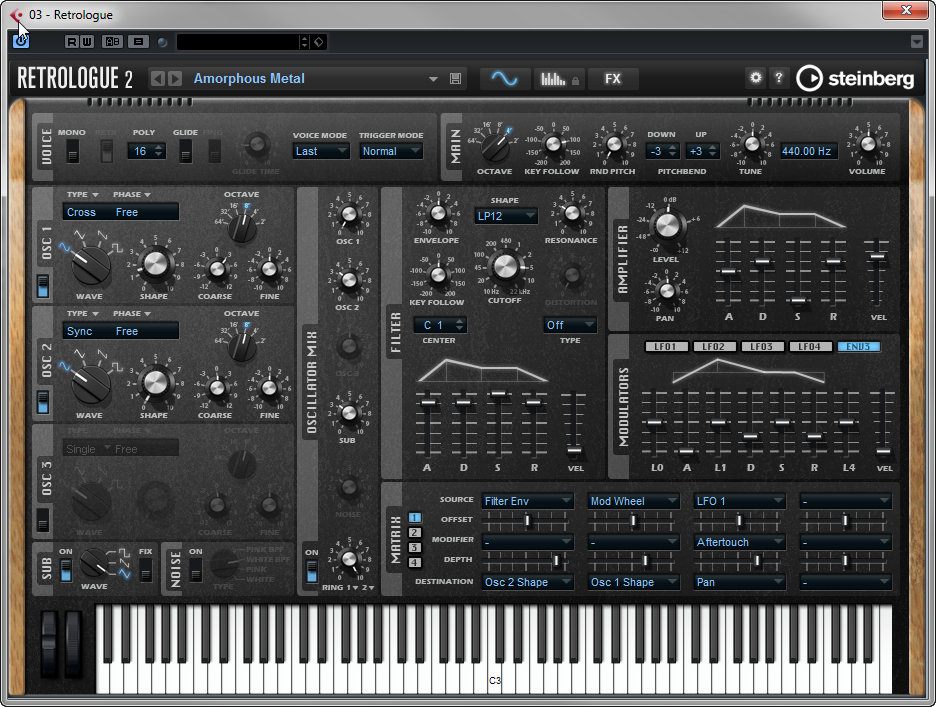This screenshot has height=707, width=936.
Task: Click the Glide Time knob
Action: (x=257, y=144)
